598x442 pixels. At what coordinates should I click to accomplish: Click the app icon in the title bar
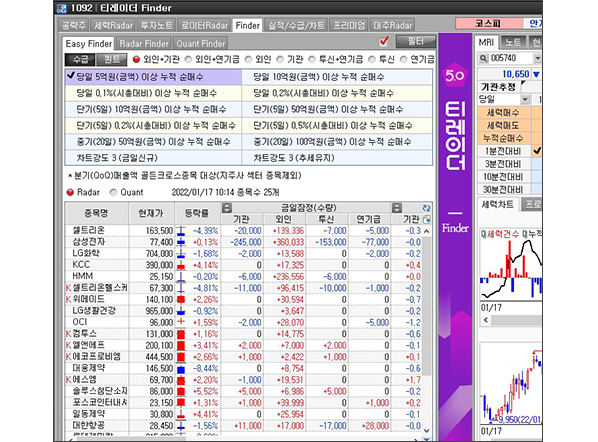tap(61, 8)
